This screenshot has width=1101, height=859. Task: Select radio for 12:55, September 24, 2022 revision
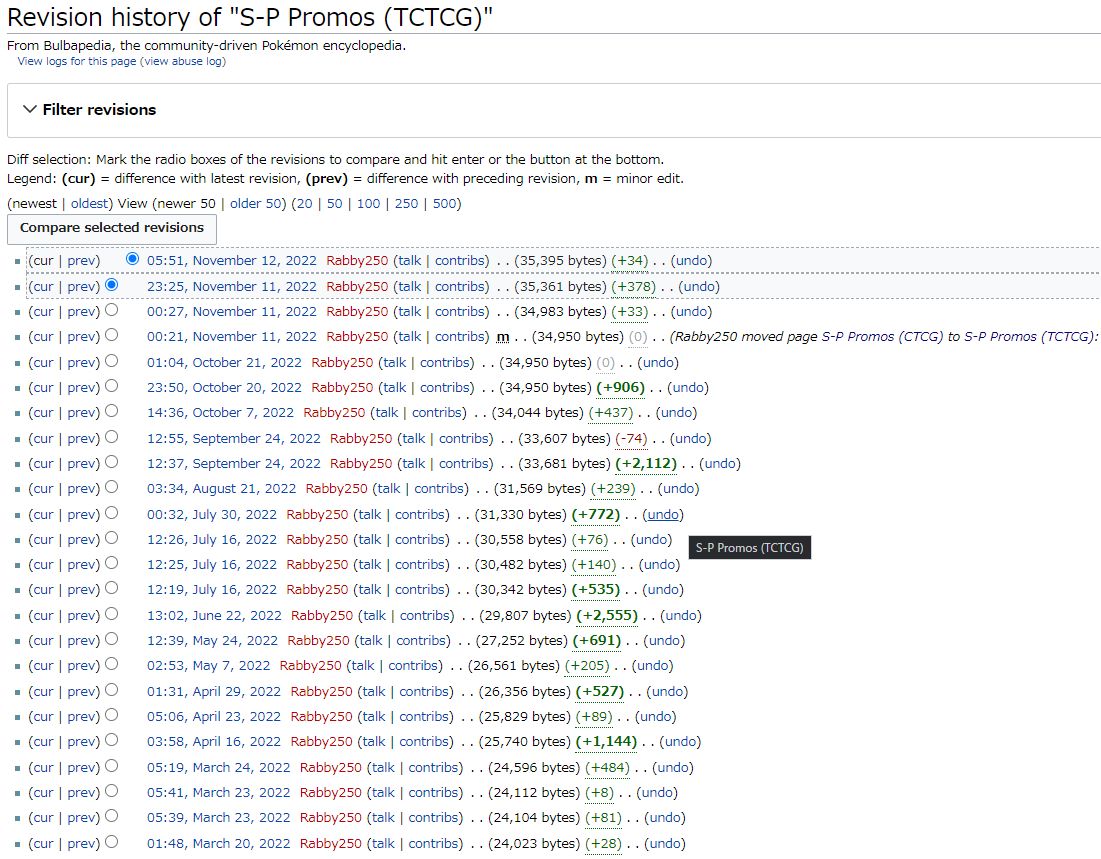click(111, 437)
